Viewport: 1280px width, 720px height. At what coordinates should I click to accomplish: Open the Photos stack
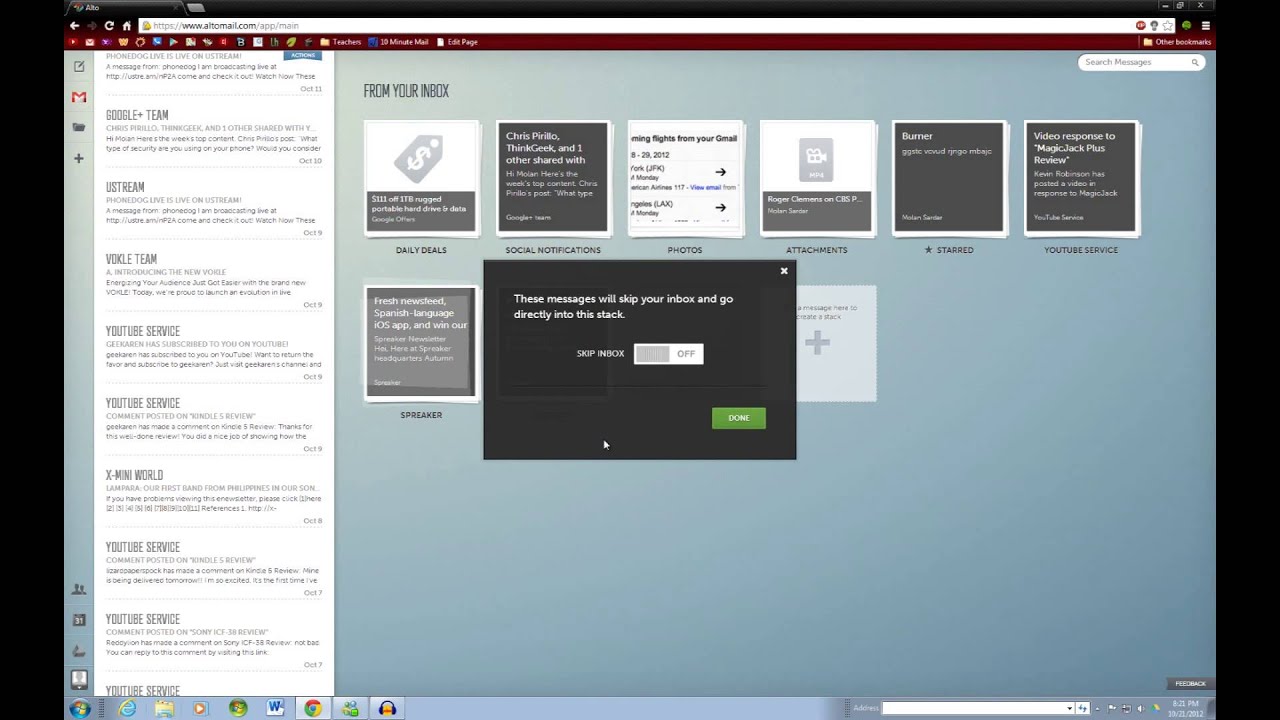tap(685, 179)
